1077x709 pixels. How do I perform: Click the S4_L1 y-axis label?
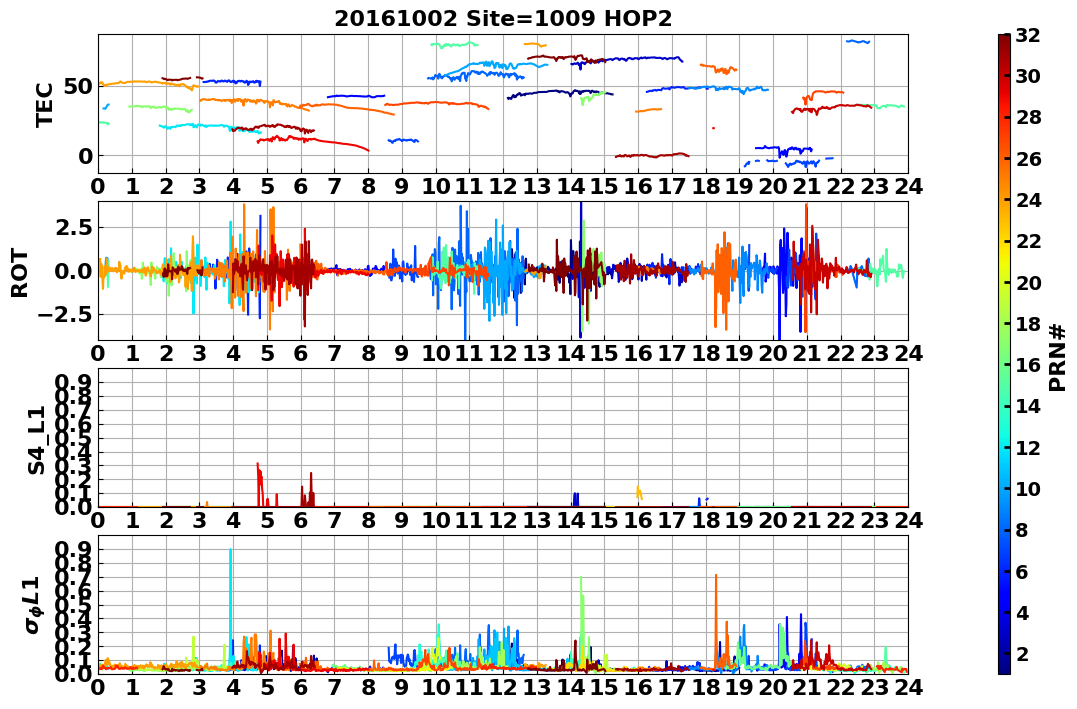[x=36, y=440]
